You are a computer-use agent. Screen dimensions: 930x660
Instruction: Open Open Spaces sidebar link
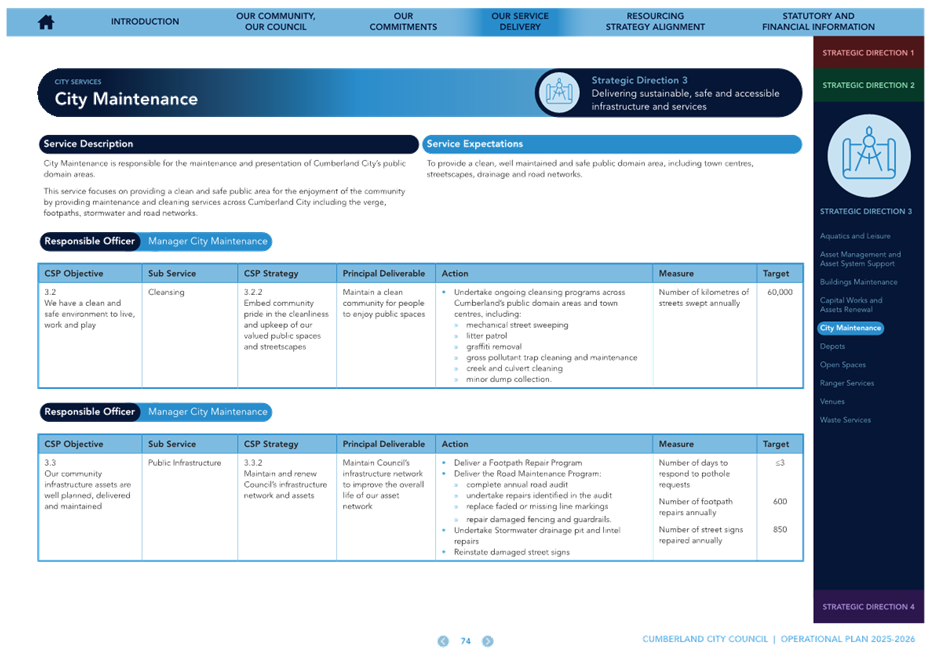842,365
